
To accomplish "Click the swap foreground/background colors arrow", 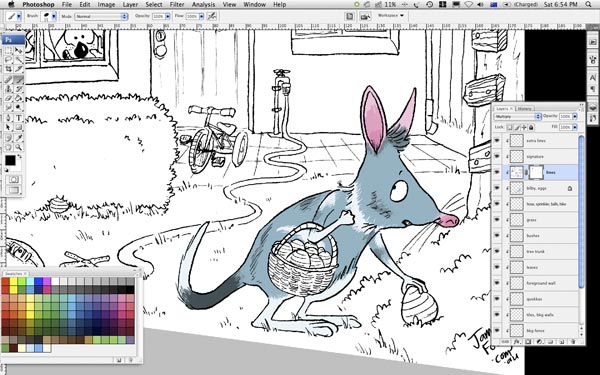I will point(20,157).
